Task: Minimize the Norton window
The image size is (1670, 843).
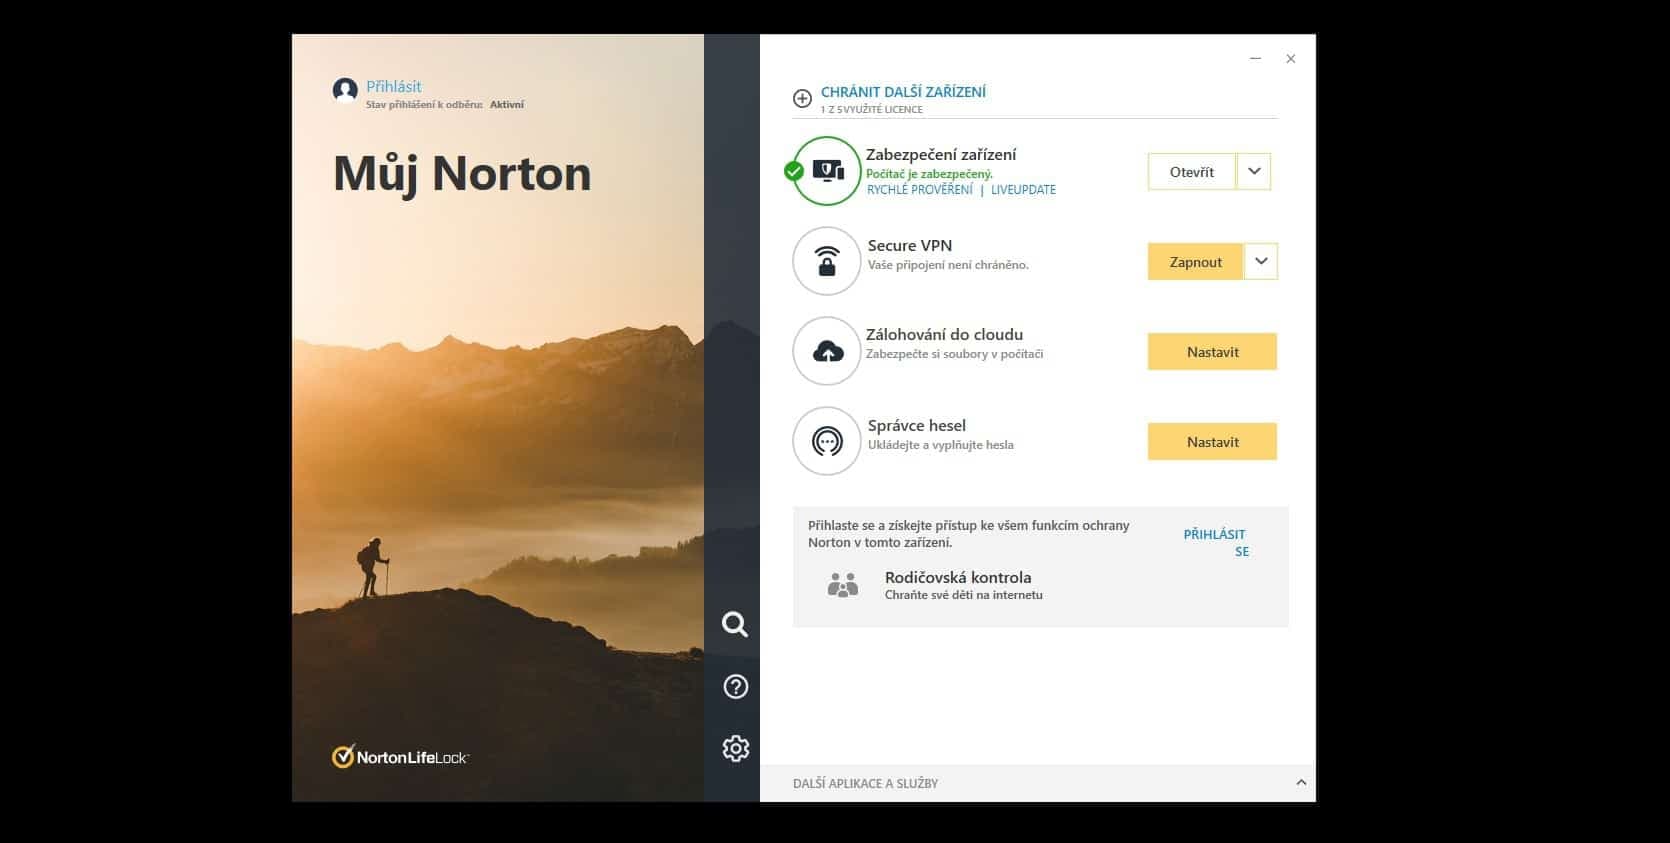Action: [1256, 59]
